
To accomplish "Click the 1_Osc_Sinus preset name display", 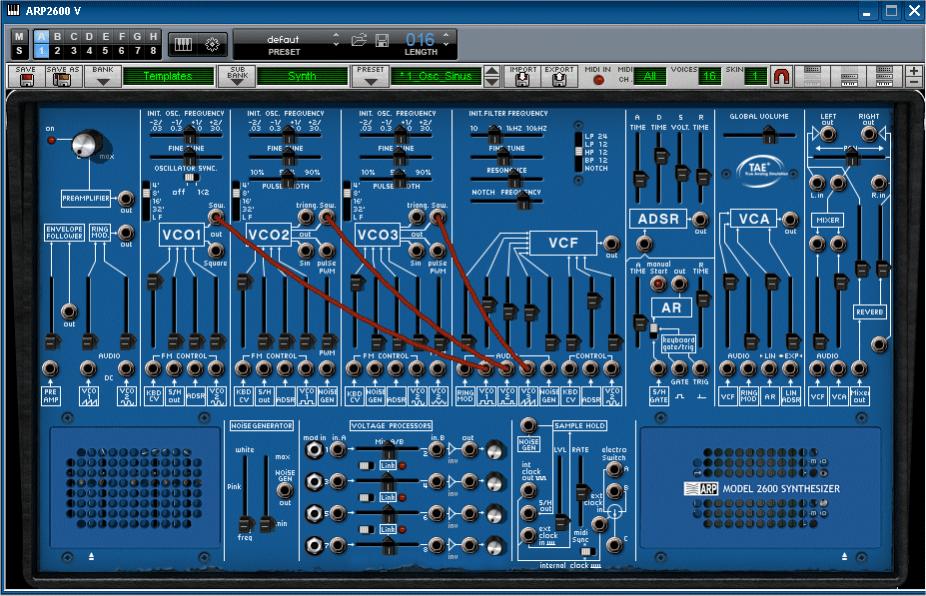I will pyautogui.click(x=436, y=76).
